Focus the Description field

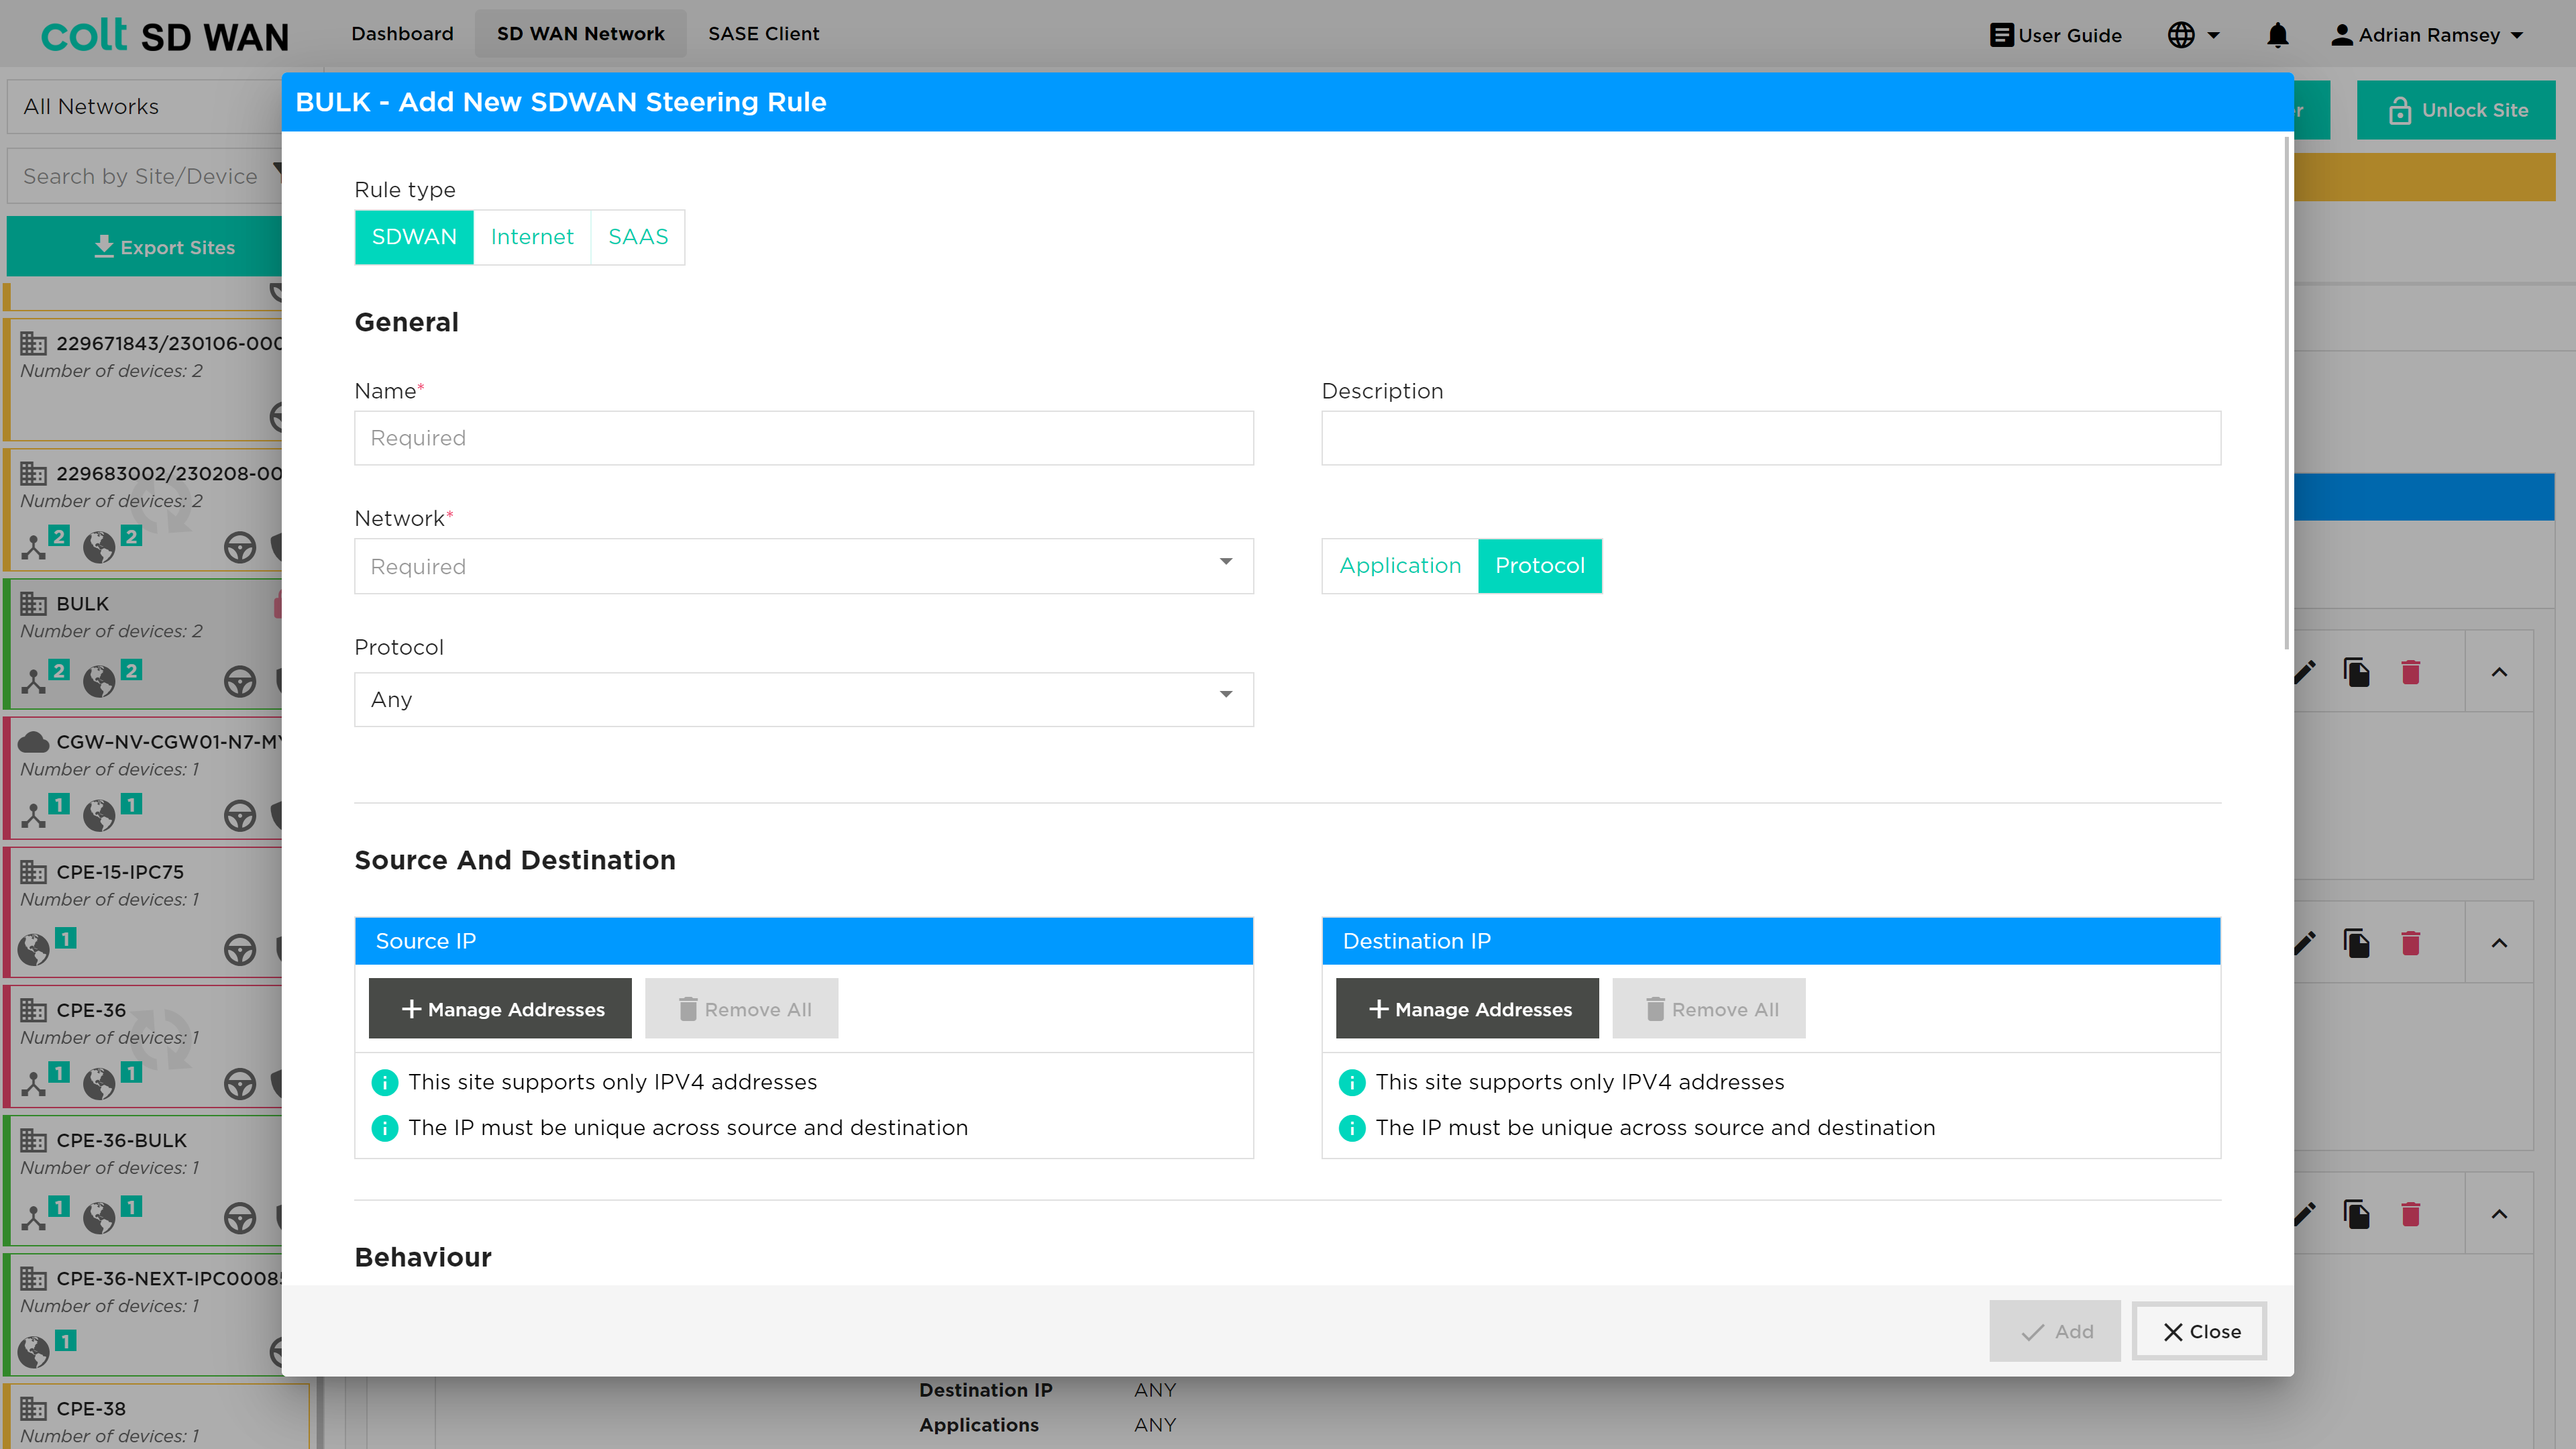pyautogui.click(x=1771, y=438)
